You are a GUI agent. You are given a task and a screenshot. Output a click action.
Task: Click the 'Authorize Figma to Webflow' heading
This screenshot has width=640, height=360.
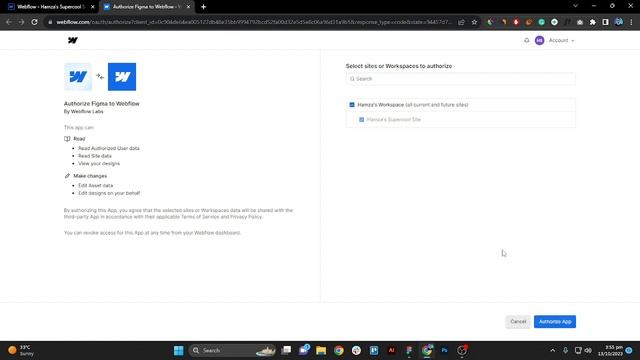pos(102,104)
